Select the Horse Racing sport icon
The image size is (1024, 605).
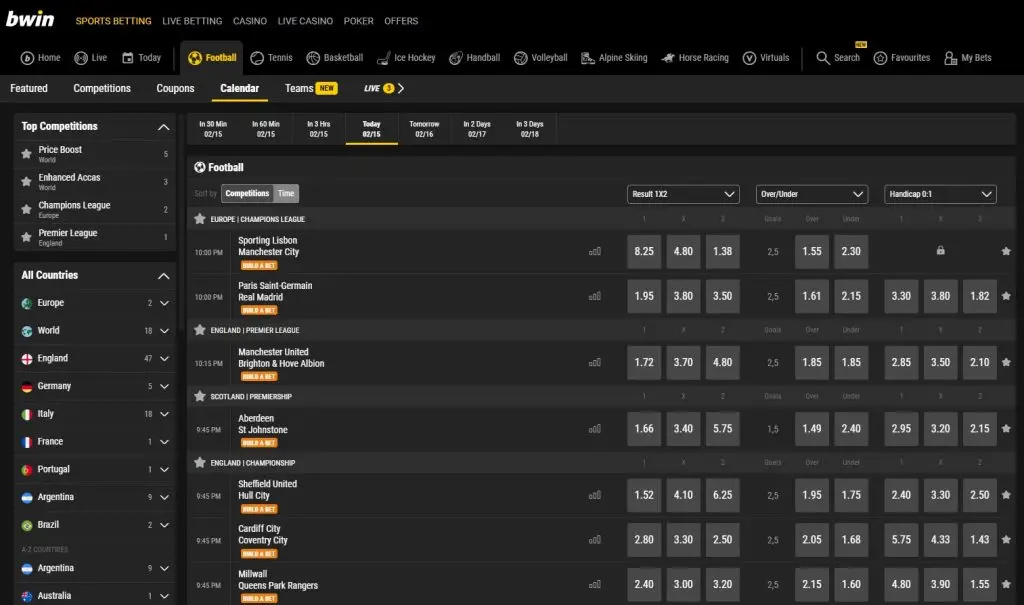tap(668, 58)
